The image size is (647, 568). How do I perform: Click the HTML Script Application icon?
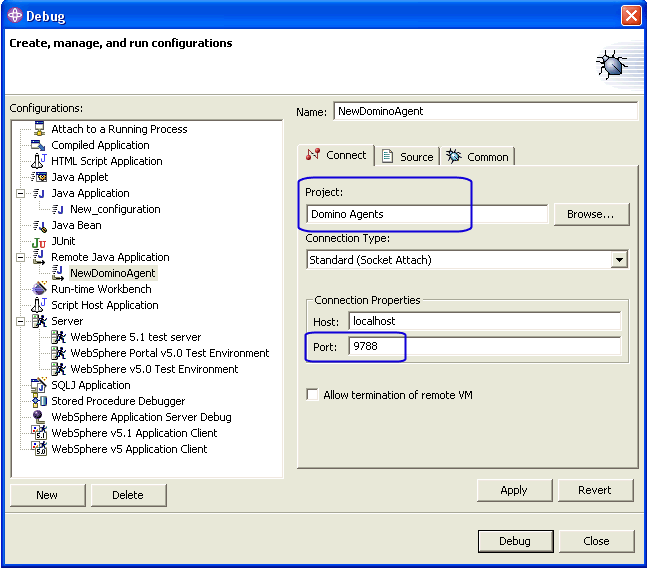[x=39, y=161]
